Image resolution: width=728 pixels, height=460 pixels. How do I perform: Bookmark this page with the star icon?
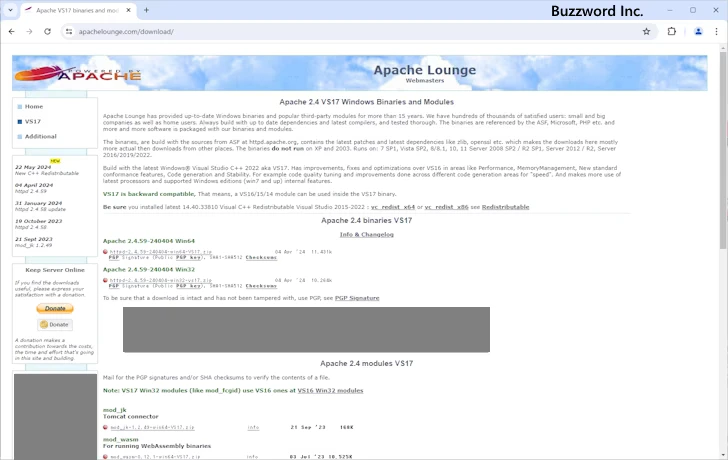coord(646,31)
